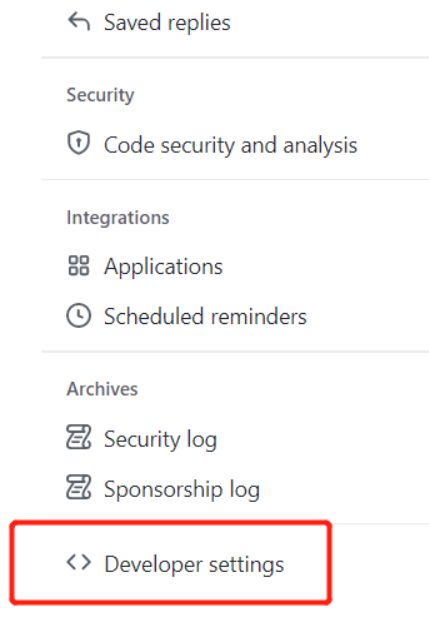Image resolution: width=429 pixels, height=620 pixels.
Task: Click the shield icon for Code security
Action: point(79,143)
